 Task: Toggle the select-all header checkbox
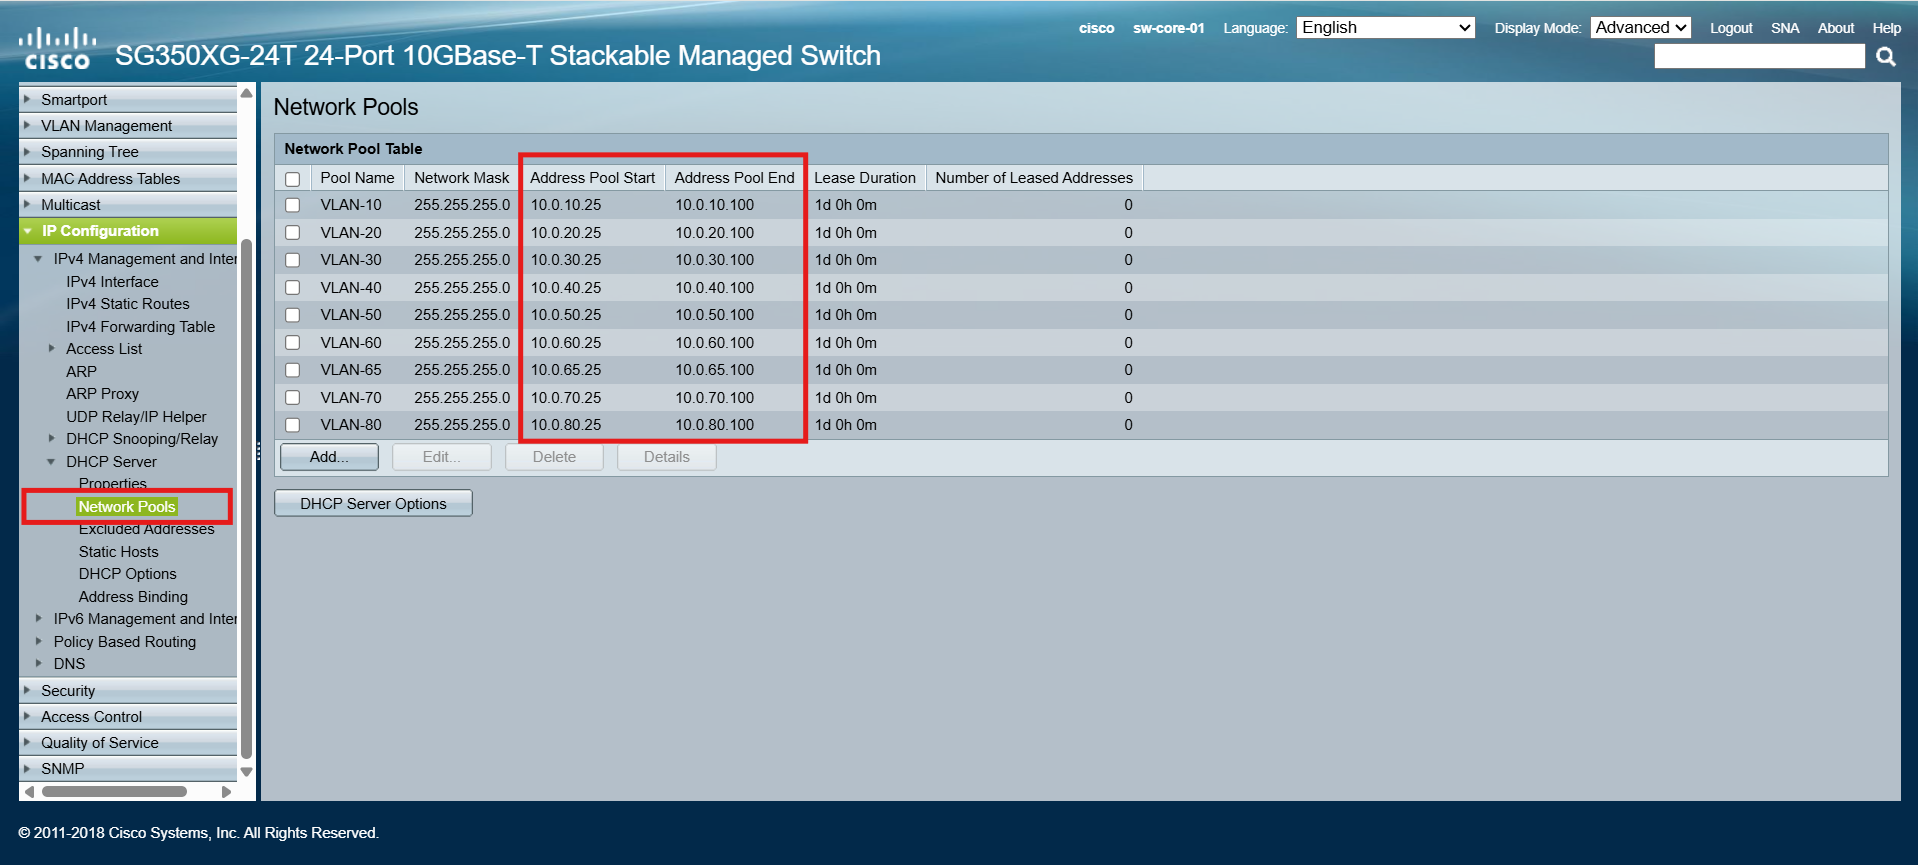[x=292, y=179]
